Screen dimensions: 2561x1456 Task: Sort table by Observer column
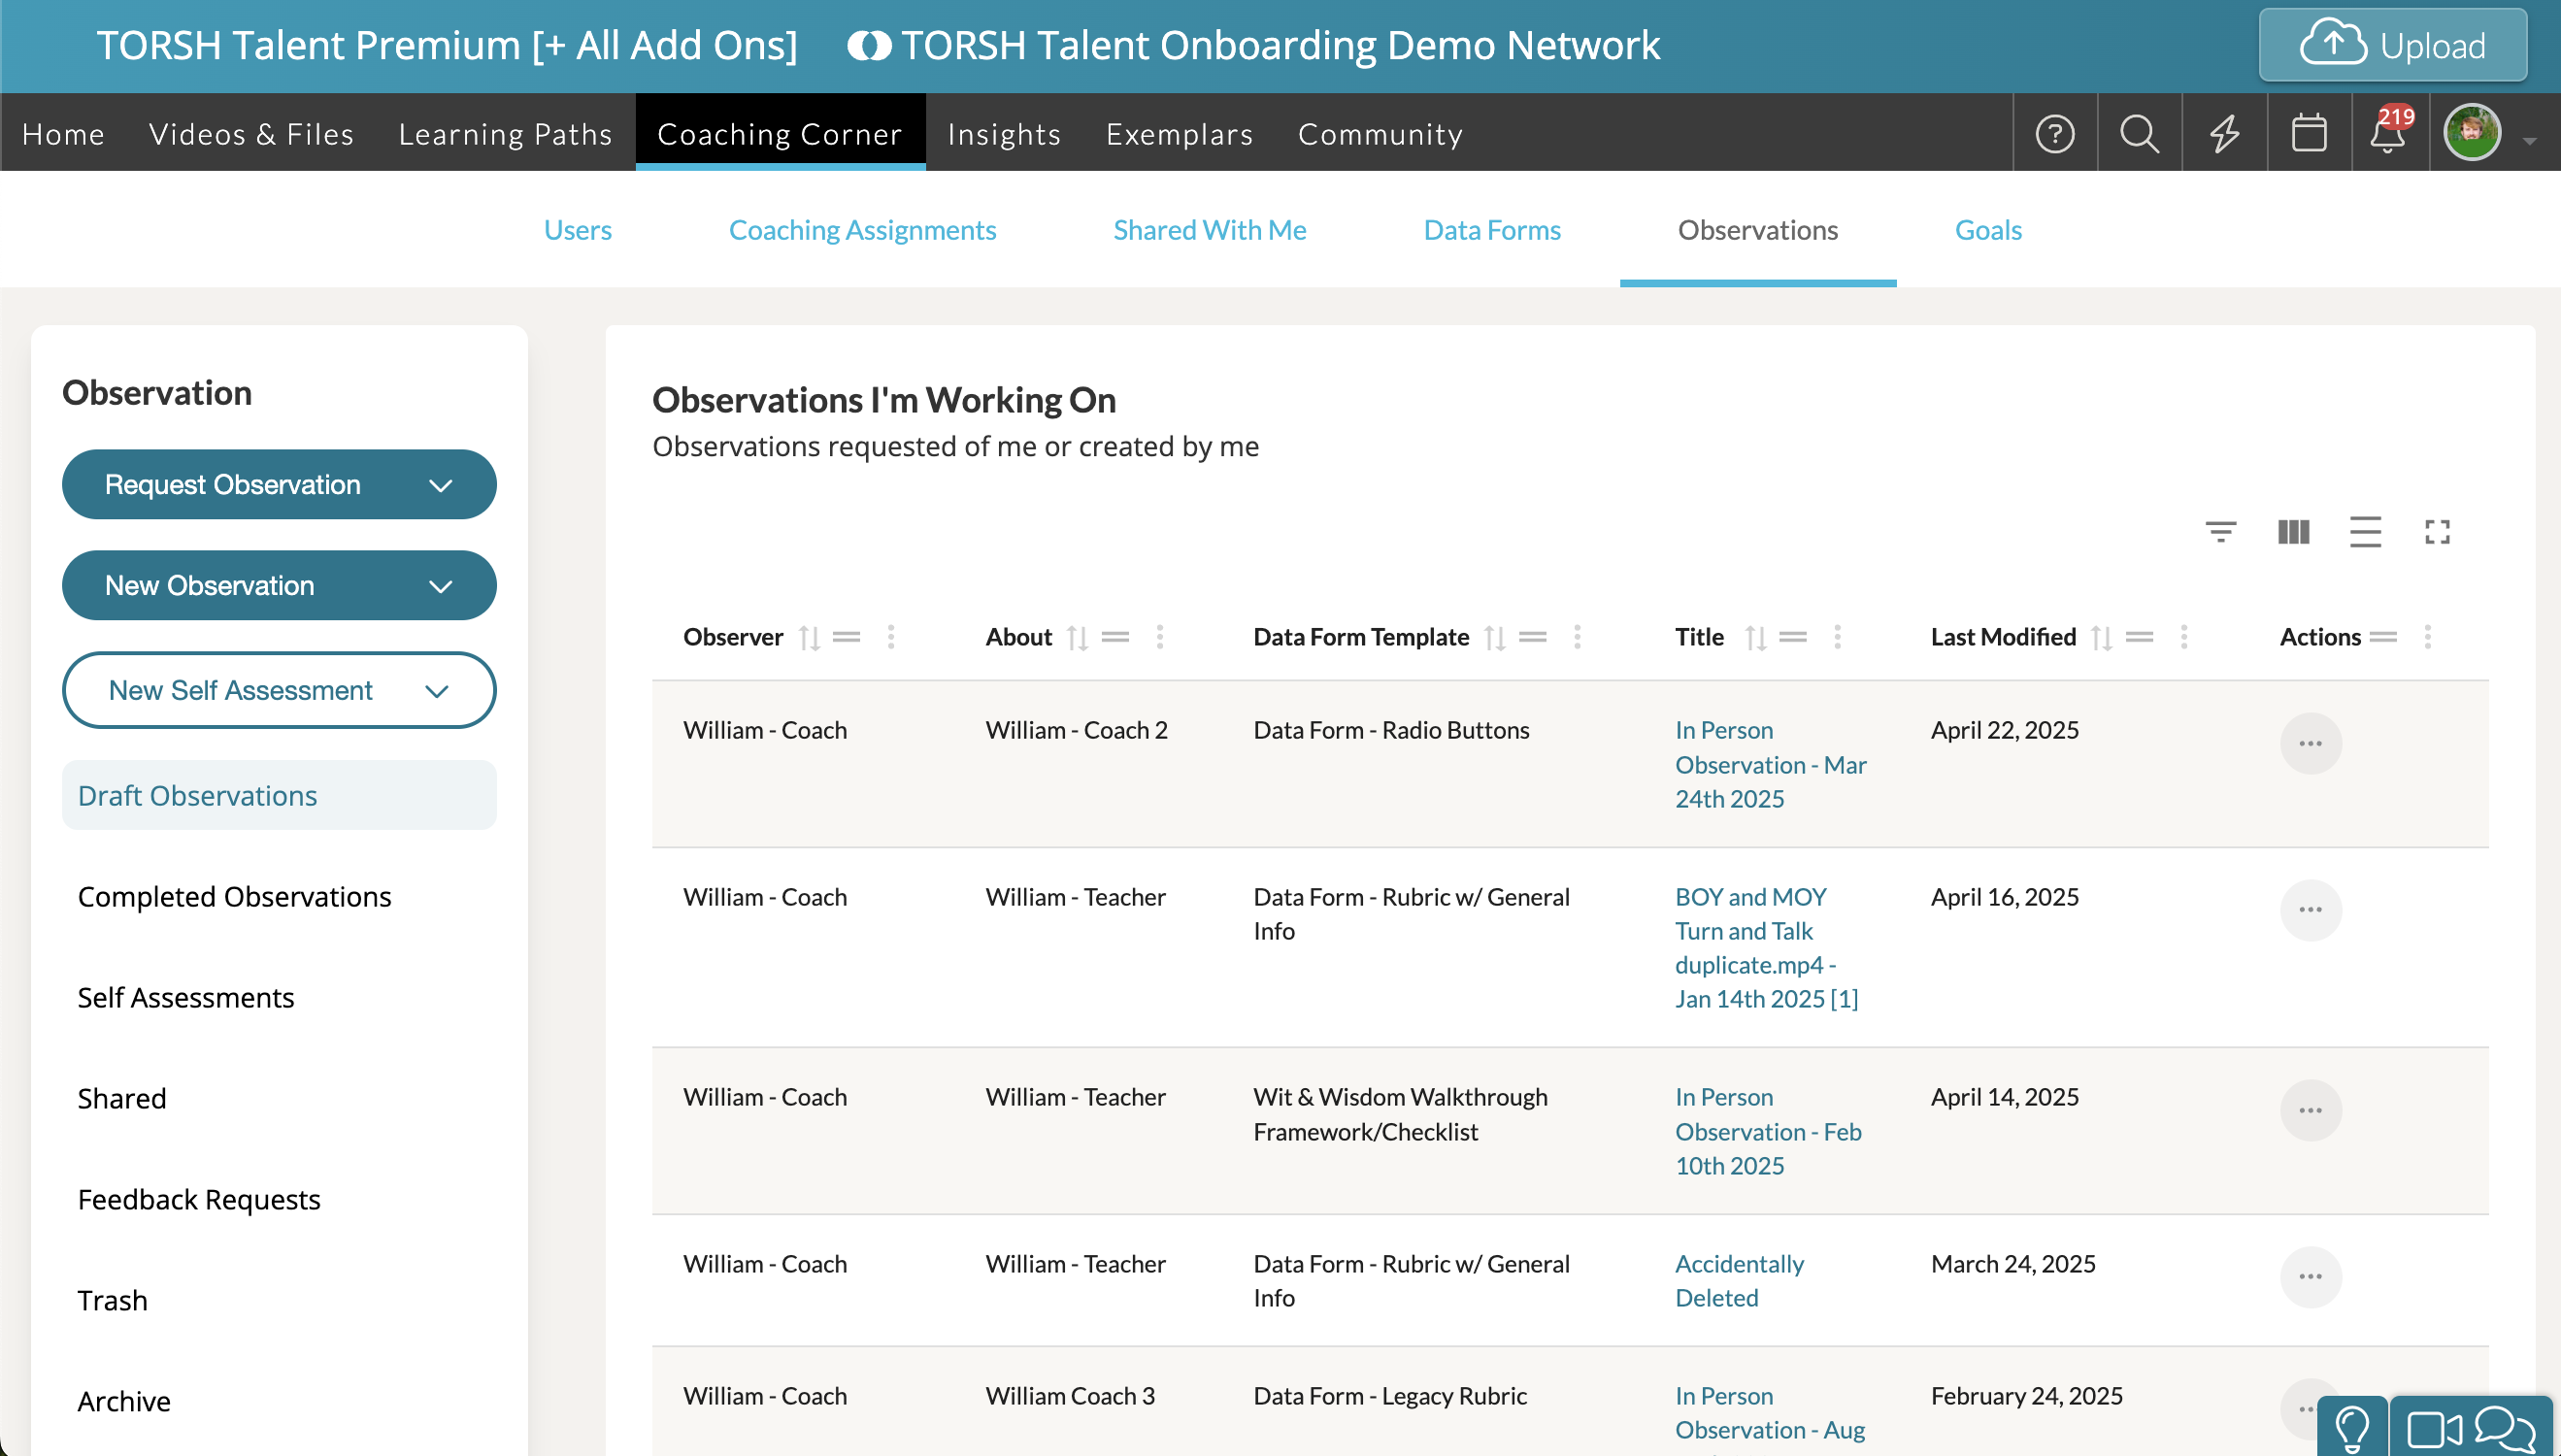[x=809, y=637]
